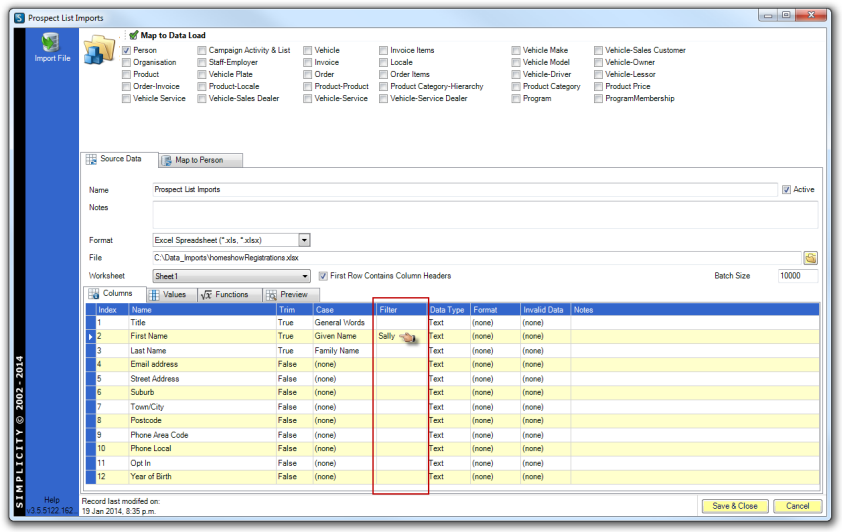The height and width of the screenshot is (532, 842).
Task: Click the Name input field
Action: [x=464, y=190]
